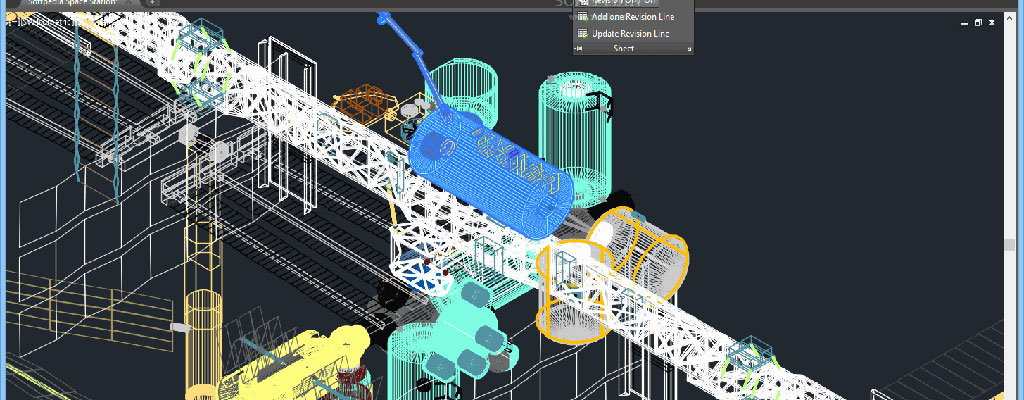Open the viewport controls [-] menu

[x=14, y=21]
